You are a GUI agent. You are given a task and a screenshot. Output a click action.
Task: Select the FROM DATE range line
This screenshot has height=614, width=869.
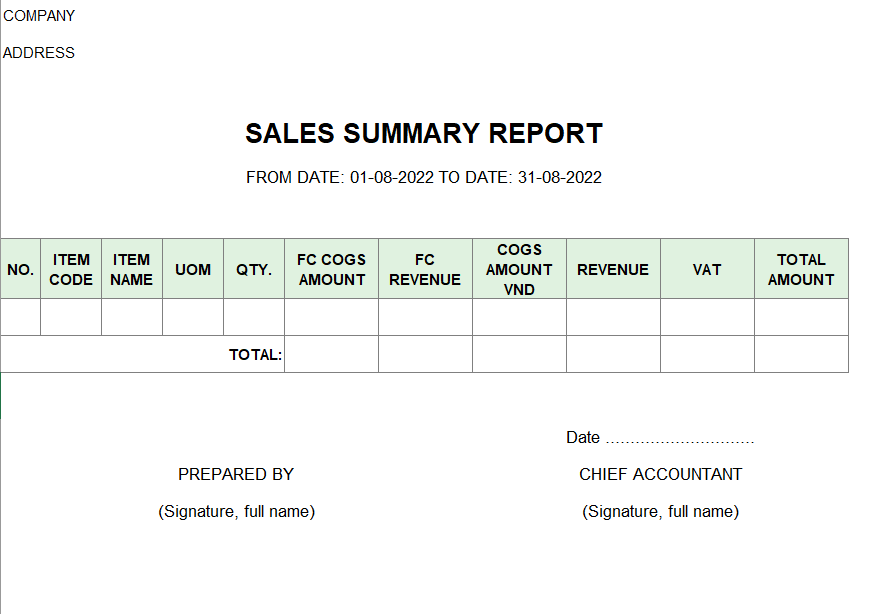(x=424, y=177)
